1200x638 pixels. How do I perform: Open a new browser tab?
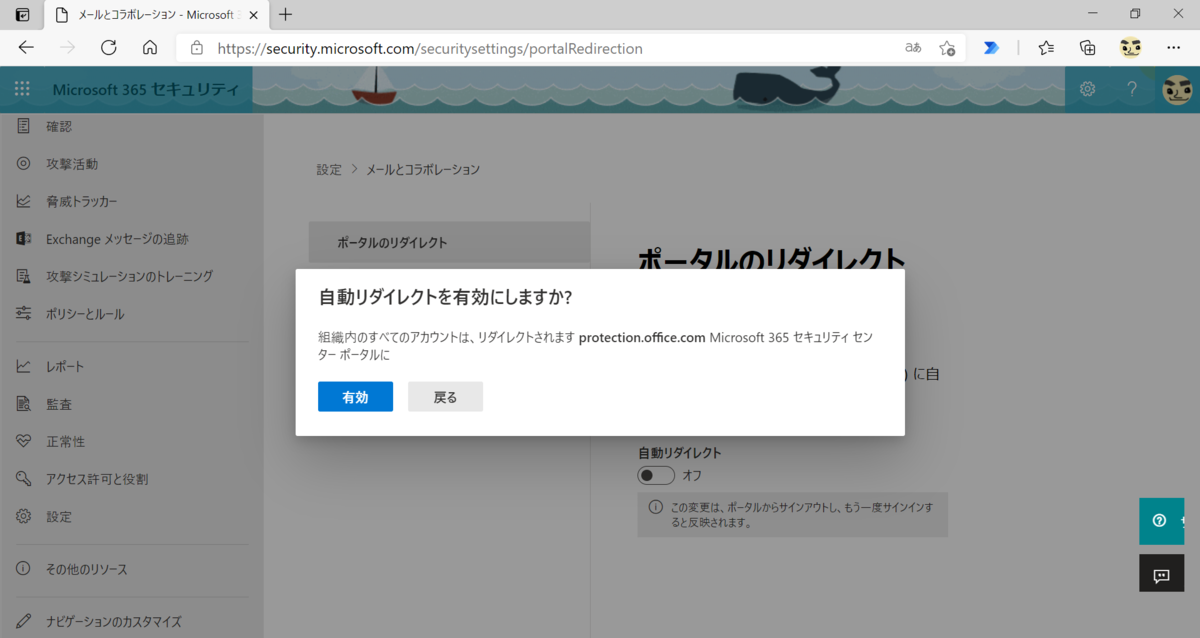[285, 14]
